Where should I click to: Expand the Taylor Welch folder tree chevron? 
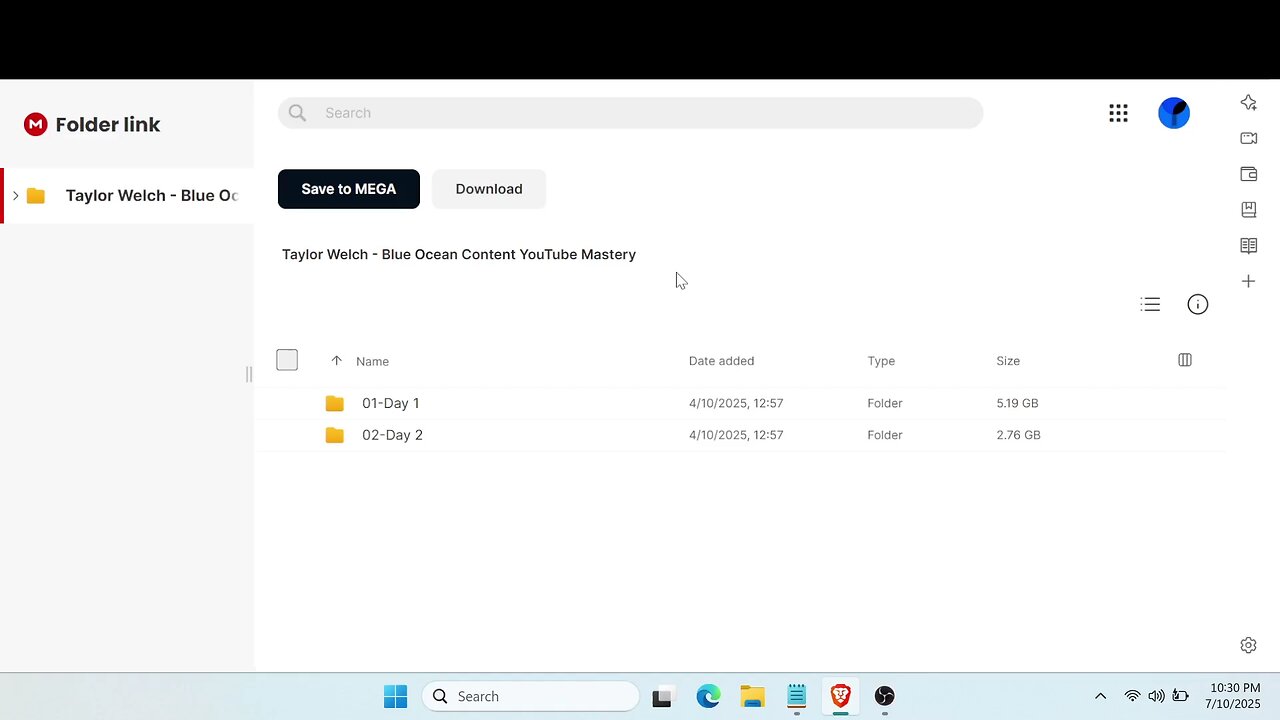click(x=15, y=195)
